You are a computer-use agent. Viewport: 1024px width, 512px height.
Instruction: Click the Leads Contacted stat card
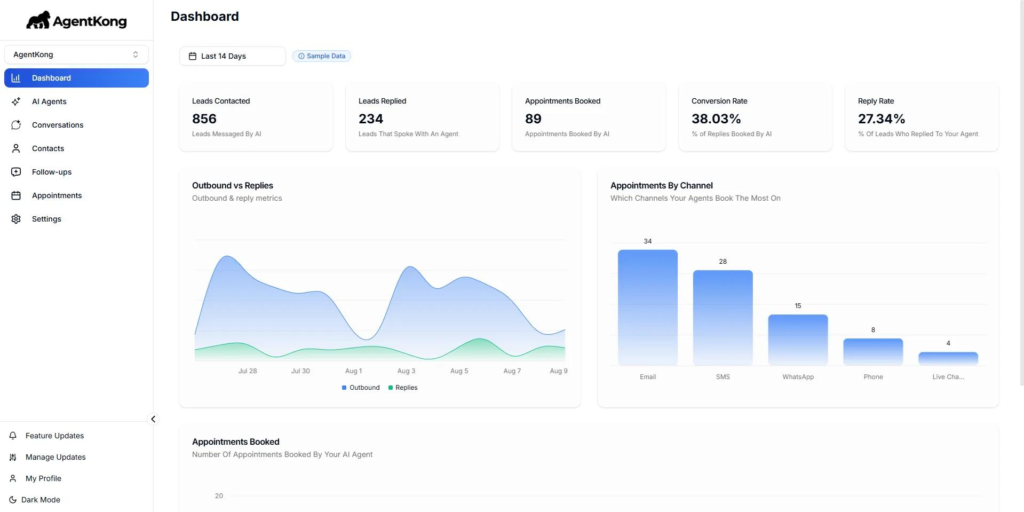coord(255,117)
